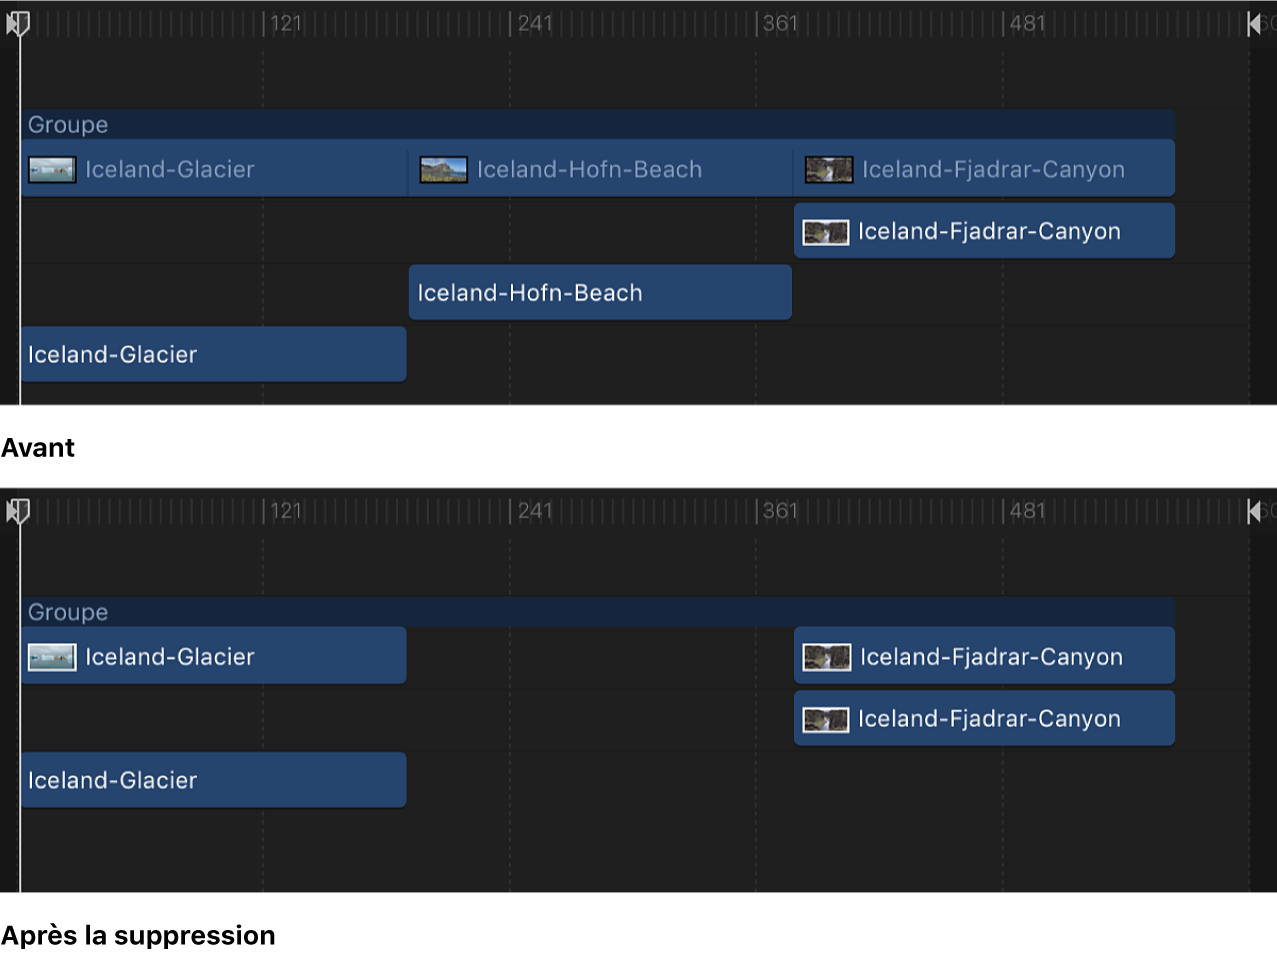Click the project end marker in the Avant ruler
The height and width of the screenshot is (958, 1277).
tap(1254, 24)
